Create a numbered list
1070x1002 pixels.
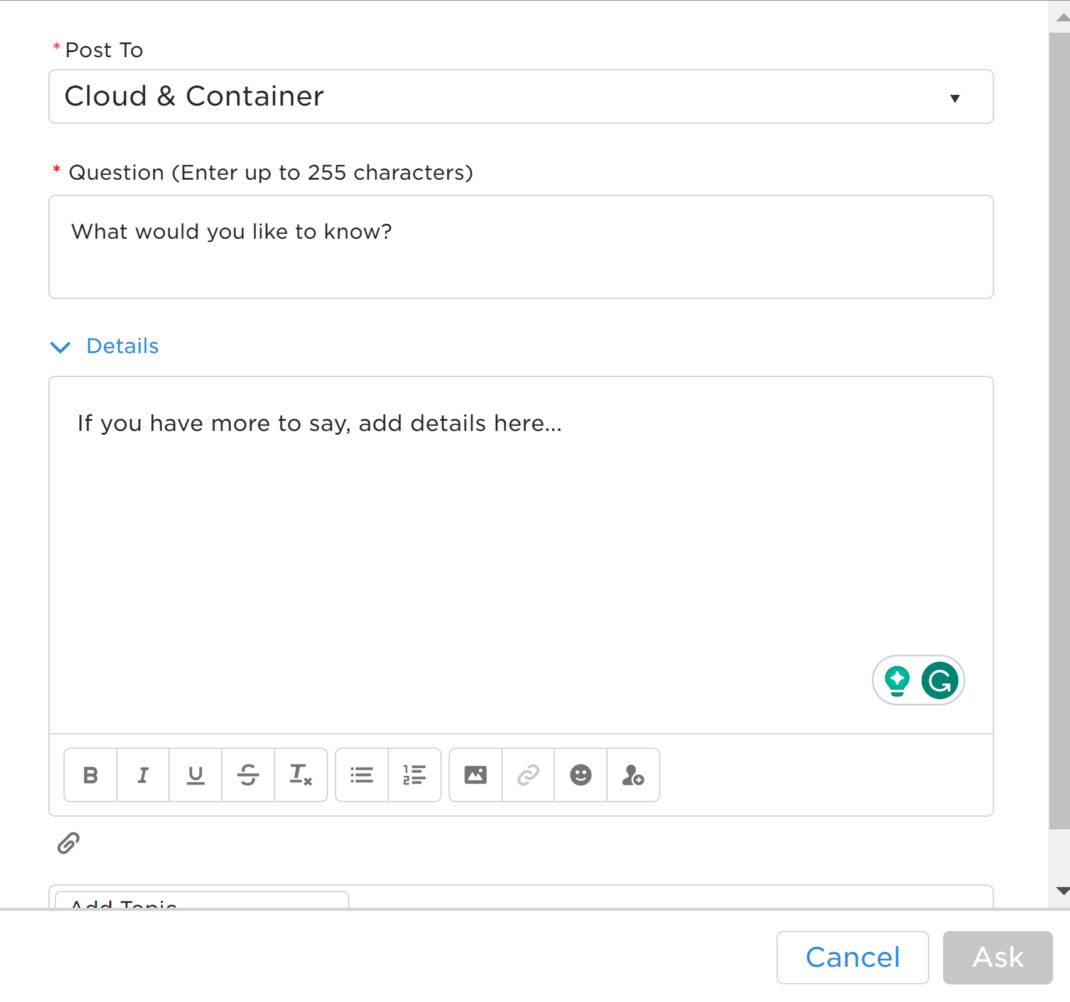tap(414, 774)
